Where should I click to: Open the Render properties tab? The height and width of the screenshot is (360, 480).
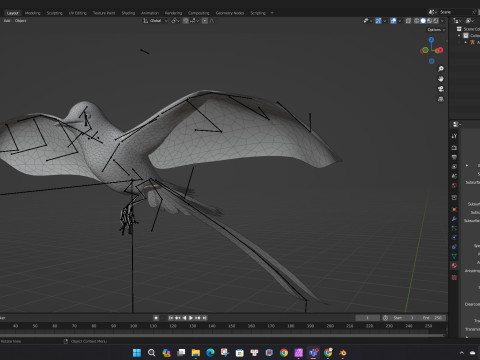tap(454, 147)
